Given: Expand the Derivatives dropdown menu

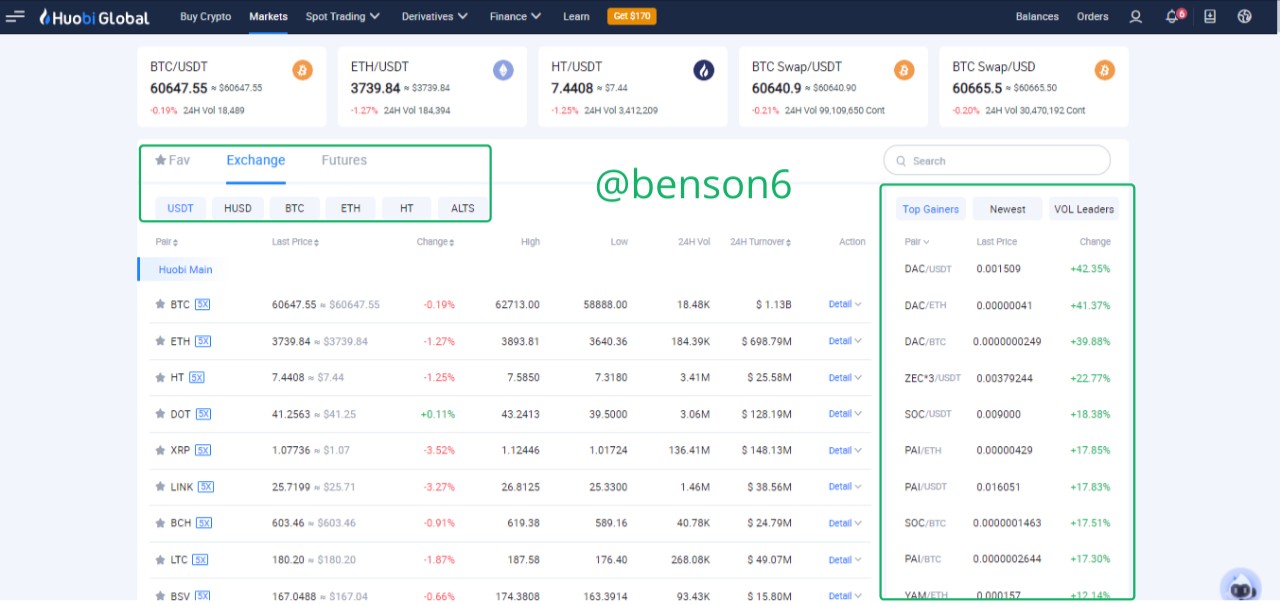Looking at the screenshot, I should tap(435, 17).
